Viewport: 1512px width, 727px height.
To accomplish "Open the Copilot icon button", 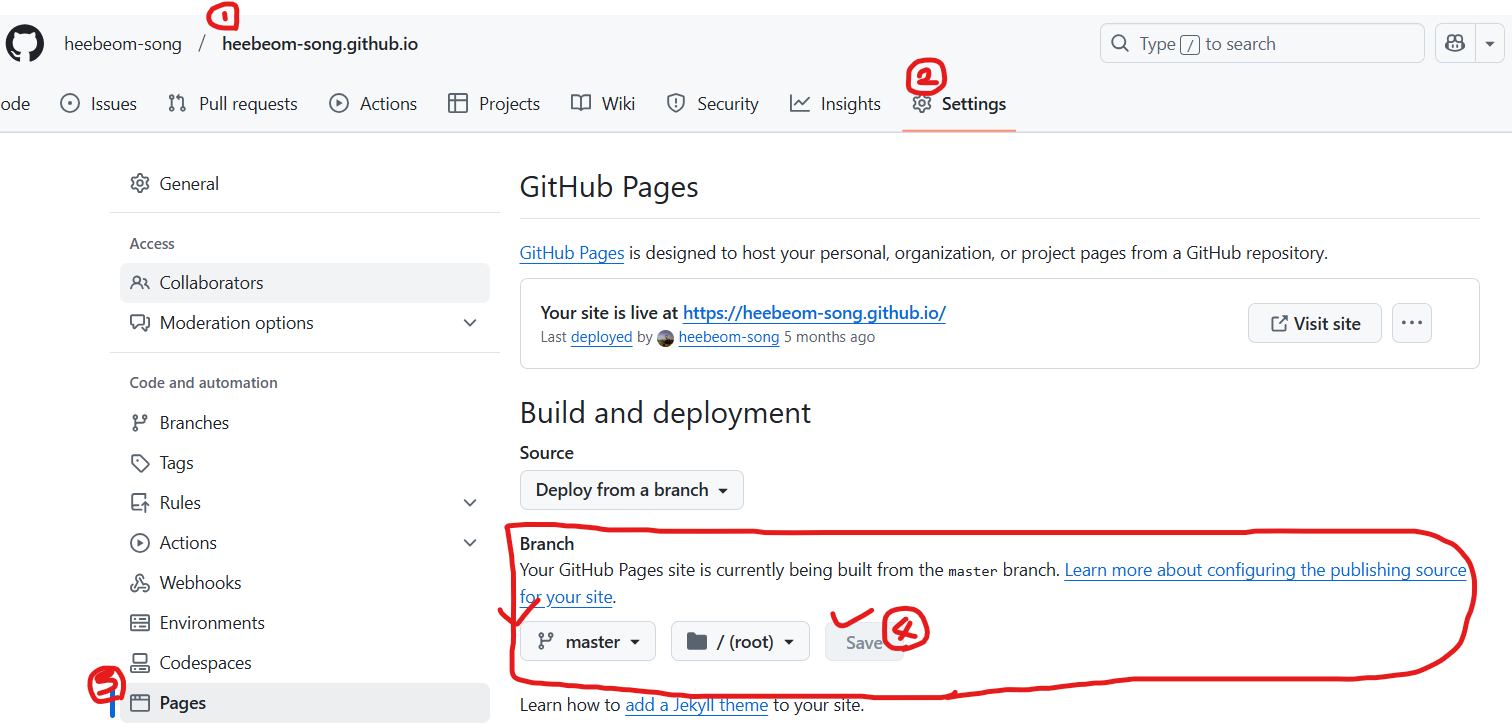I will coord(1455,44).
